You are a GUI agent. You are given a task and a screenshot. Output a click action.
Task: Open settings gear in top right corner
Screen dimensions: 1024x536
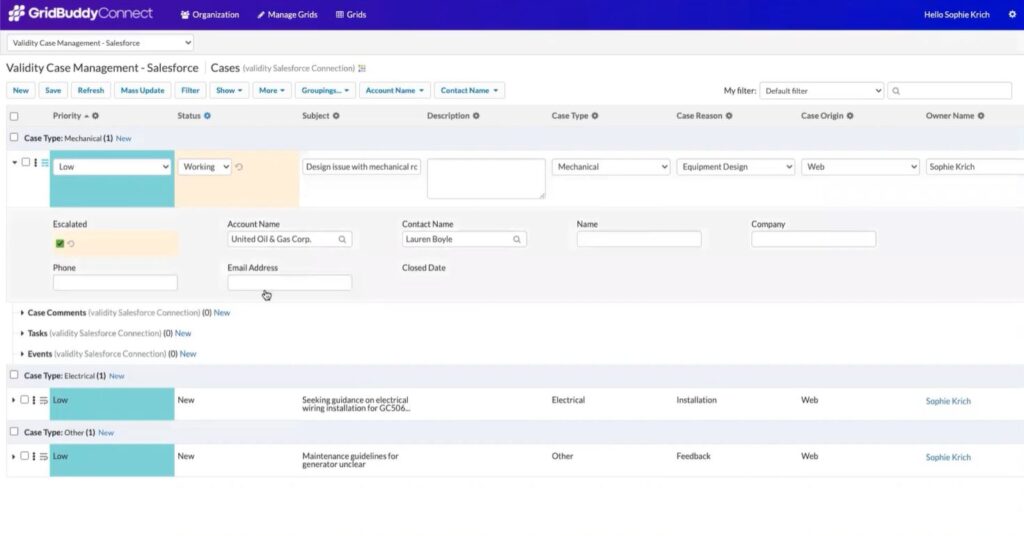[1012, 14]
